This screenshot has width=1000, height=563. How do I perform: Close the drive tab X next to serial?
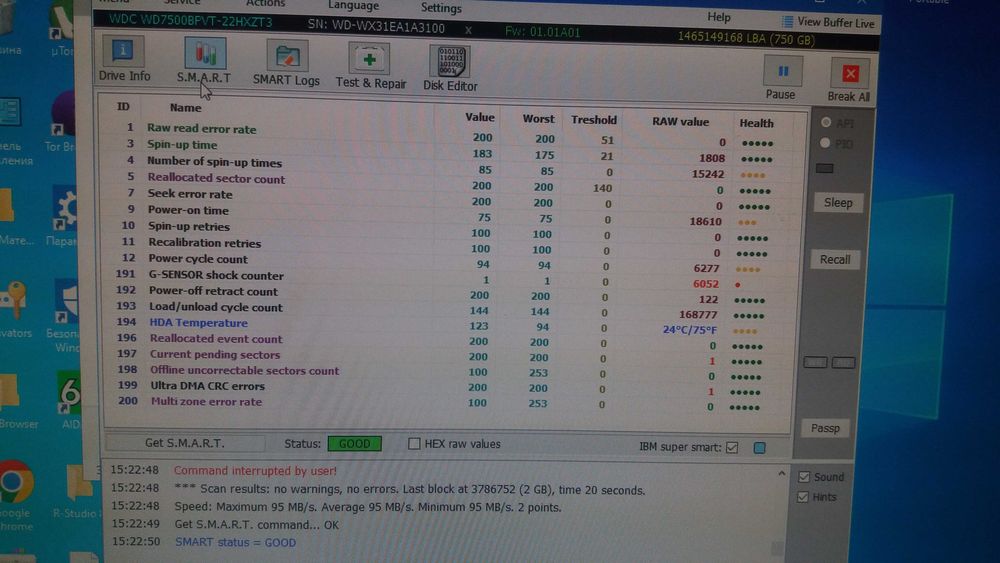coord(468,30)
